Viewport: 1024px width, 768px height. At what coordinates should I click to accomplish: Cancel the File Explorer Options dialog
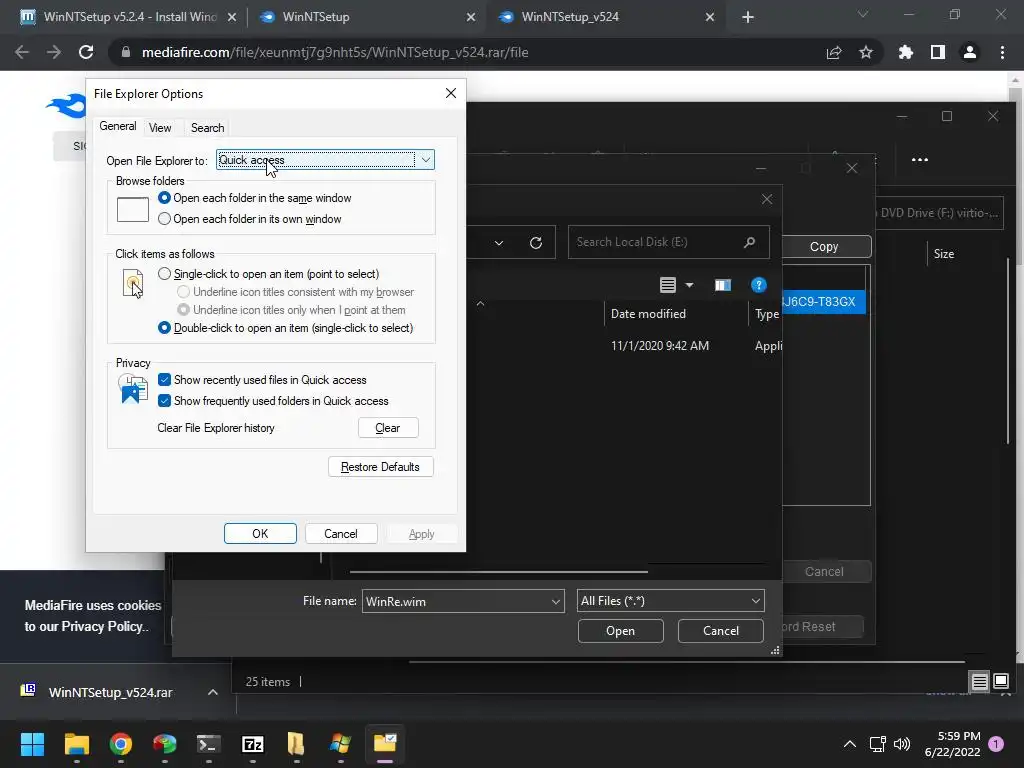tap(340, 534)
